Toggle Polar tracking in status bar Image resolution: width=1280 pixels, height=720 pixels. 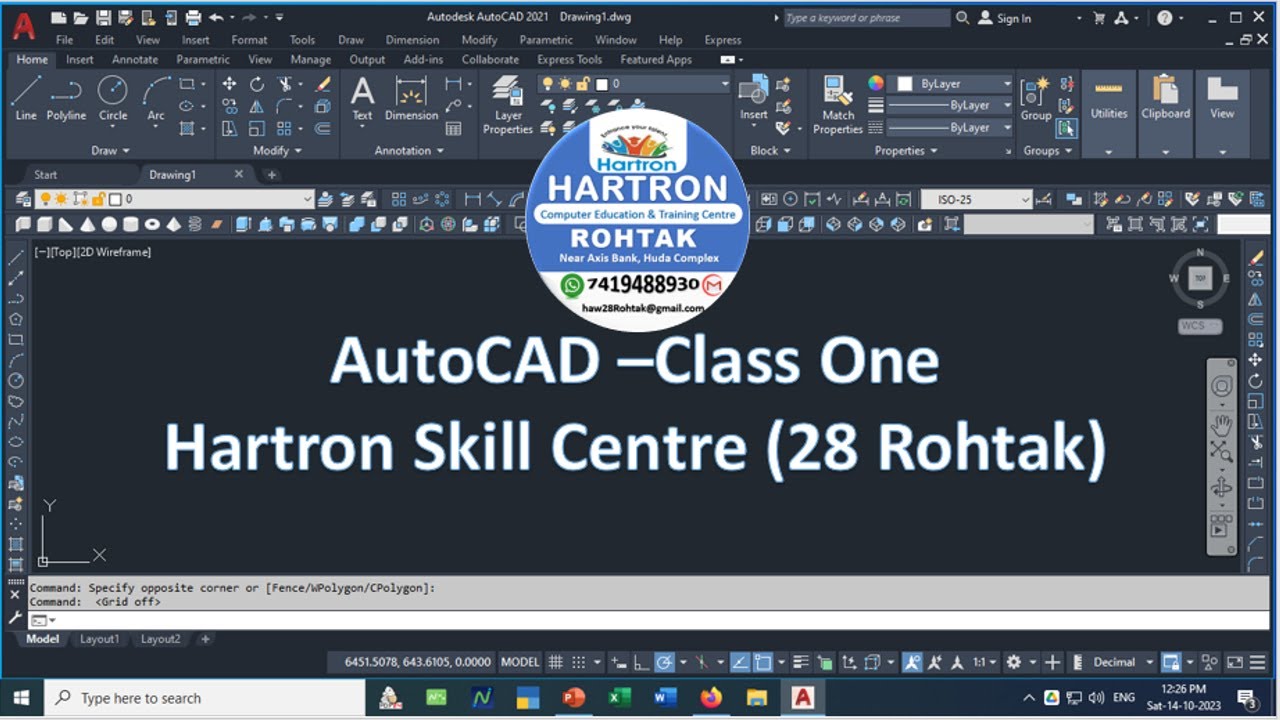[x=664, y=662]
